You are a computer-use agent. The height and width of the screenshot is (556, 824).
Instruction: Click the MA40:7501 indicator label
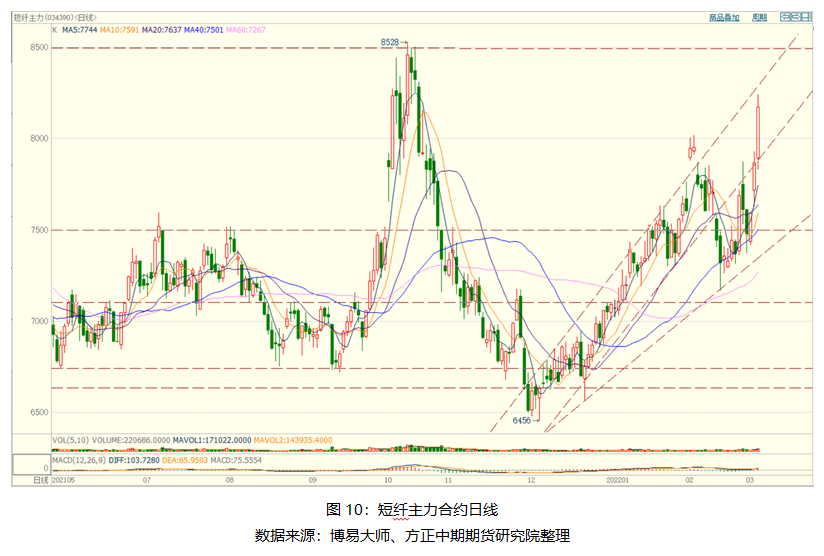[203, 30]
